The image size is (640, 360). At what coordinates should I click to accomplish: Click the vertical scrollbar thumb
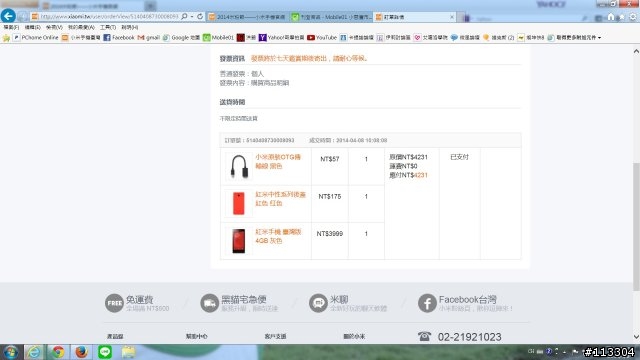click(636, 227)
